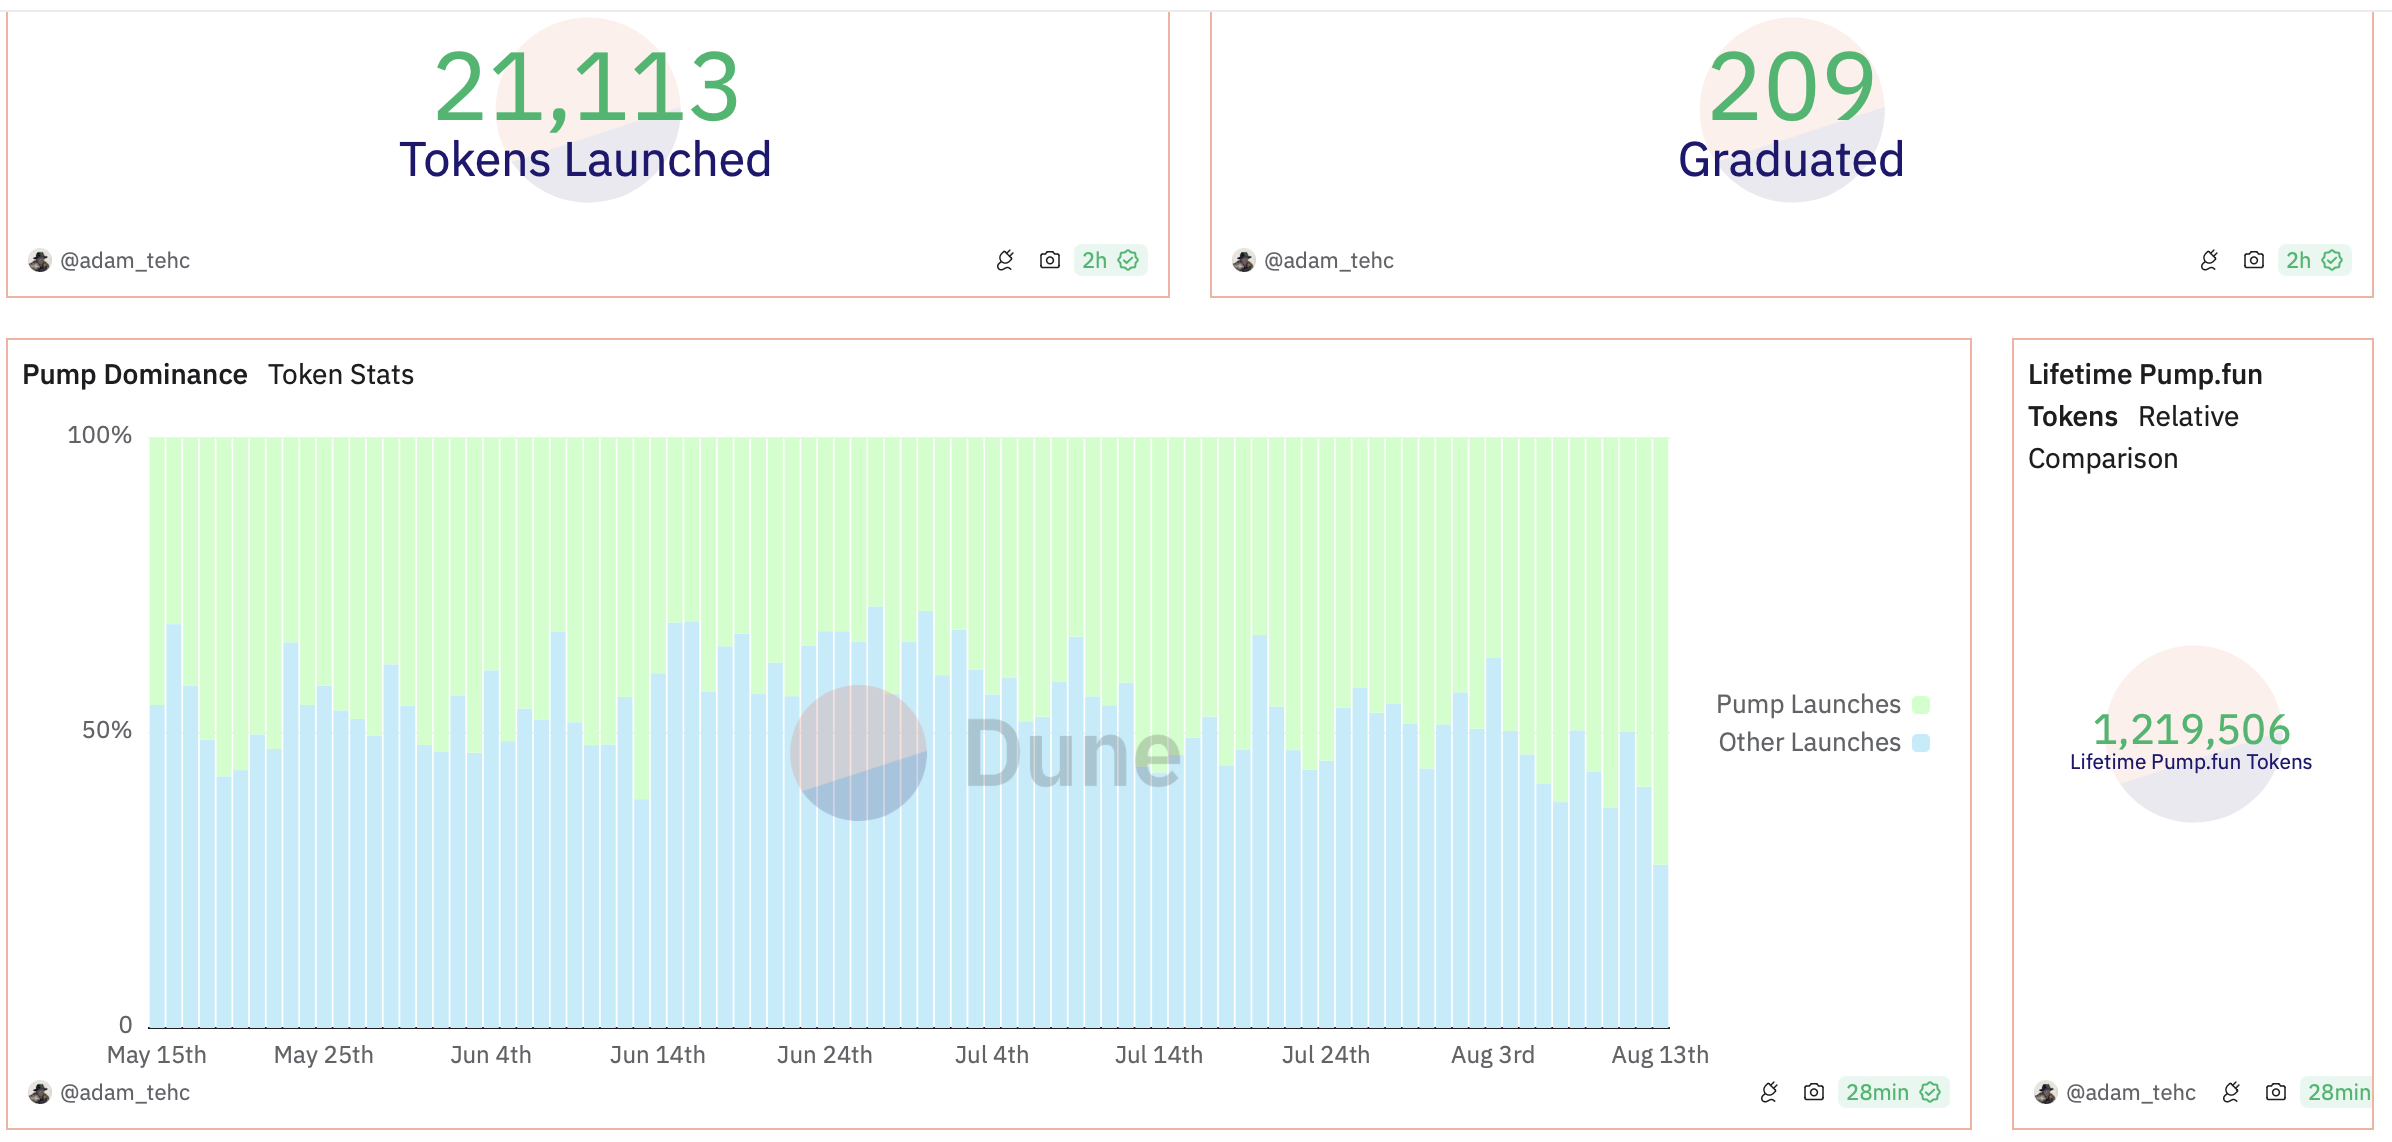Viewport: 2392px width, 1142px height.
Task: Open the Lifetime Pump.fun Tokens title link
Action: click(x=2144, y=375)
